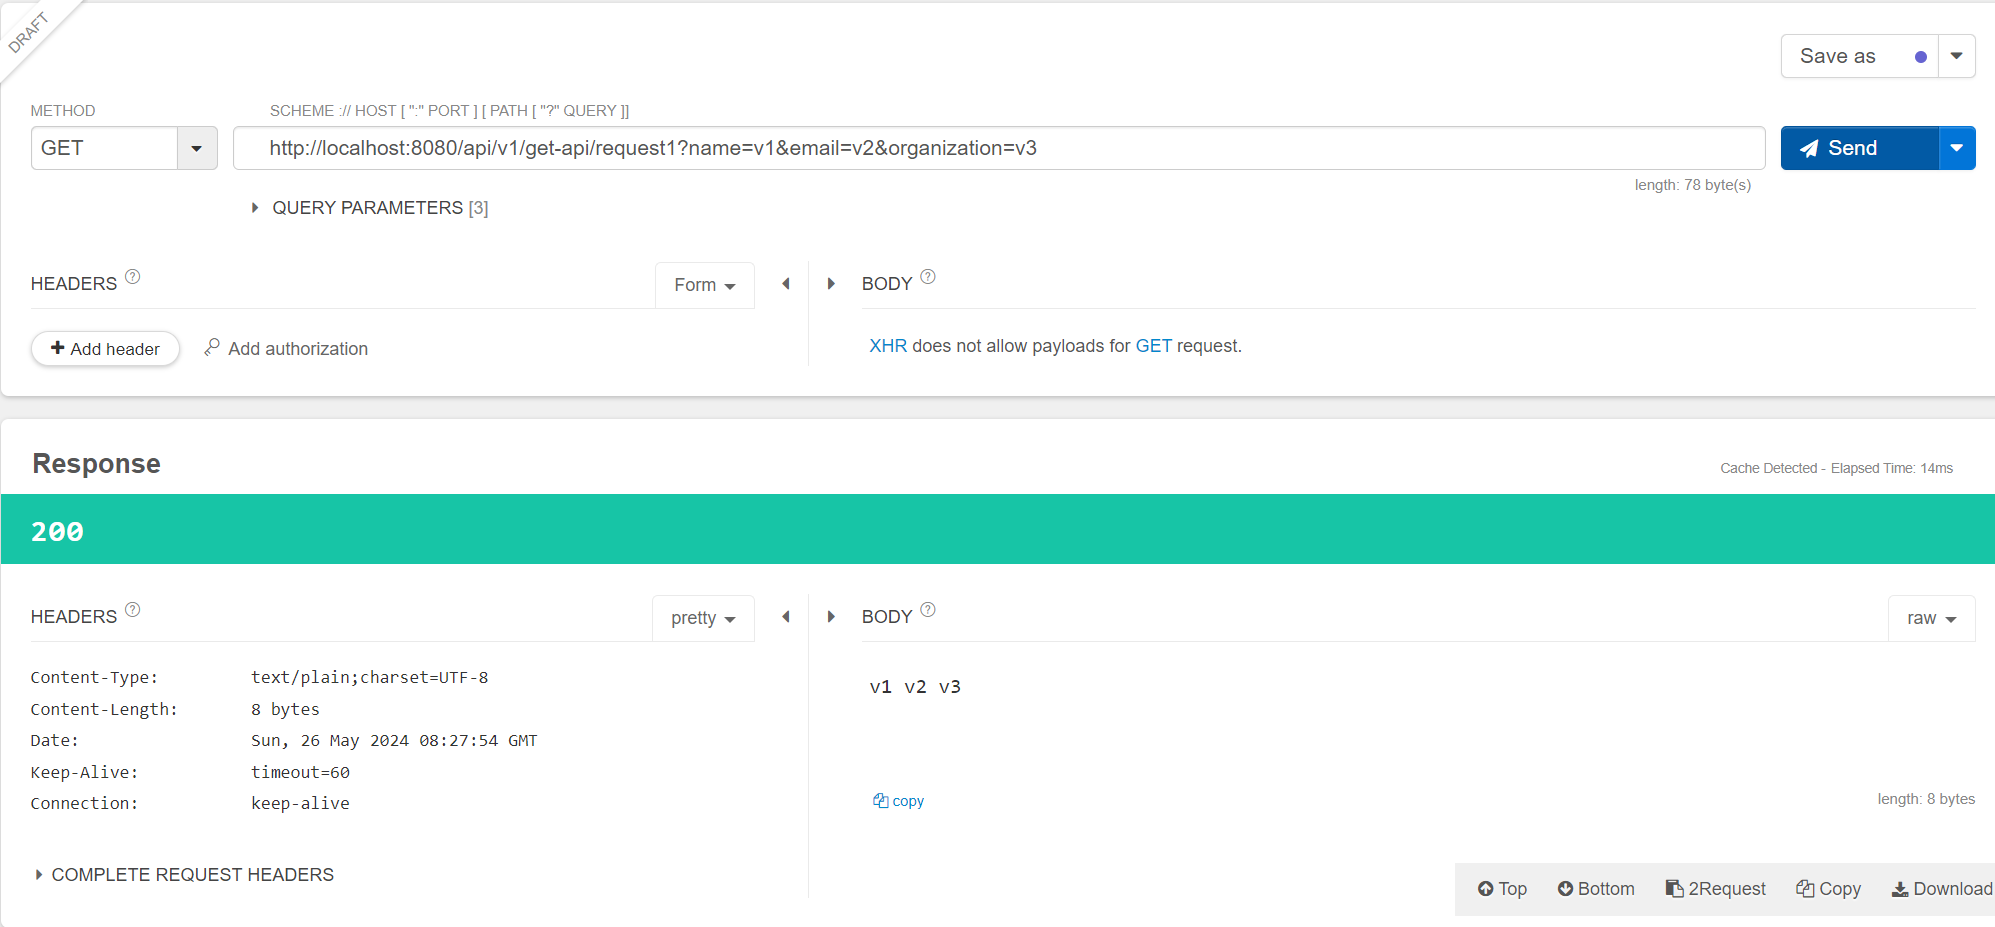1995x927 pixels.
Task: Expand COMPLETE REQUEST HEADERS section
Action: 184,875
